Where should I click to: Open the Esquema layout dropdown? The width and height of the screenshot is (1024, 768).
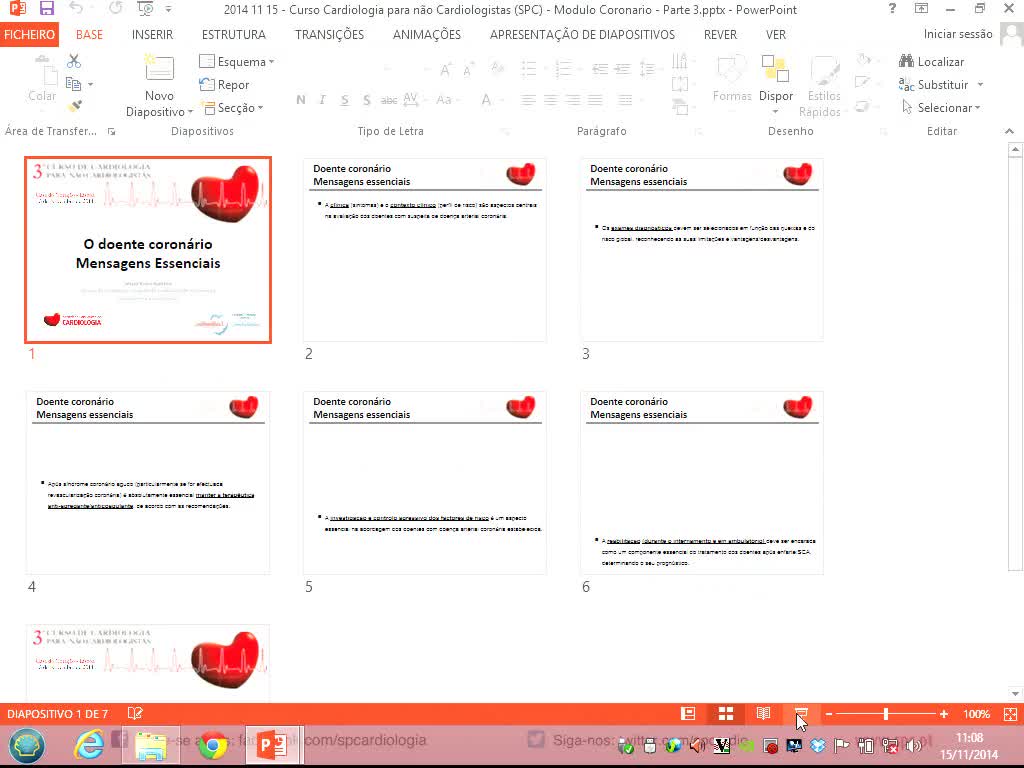[x=236, y=61]
